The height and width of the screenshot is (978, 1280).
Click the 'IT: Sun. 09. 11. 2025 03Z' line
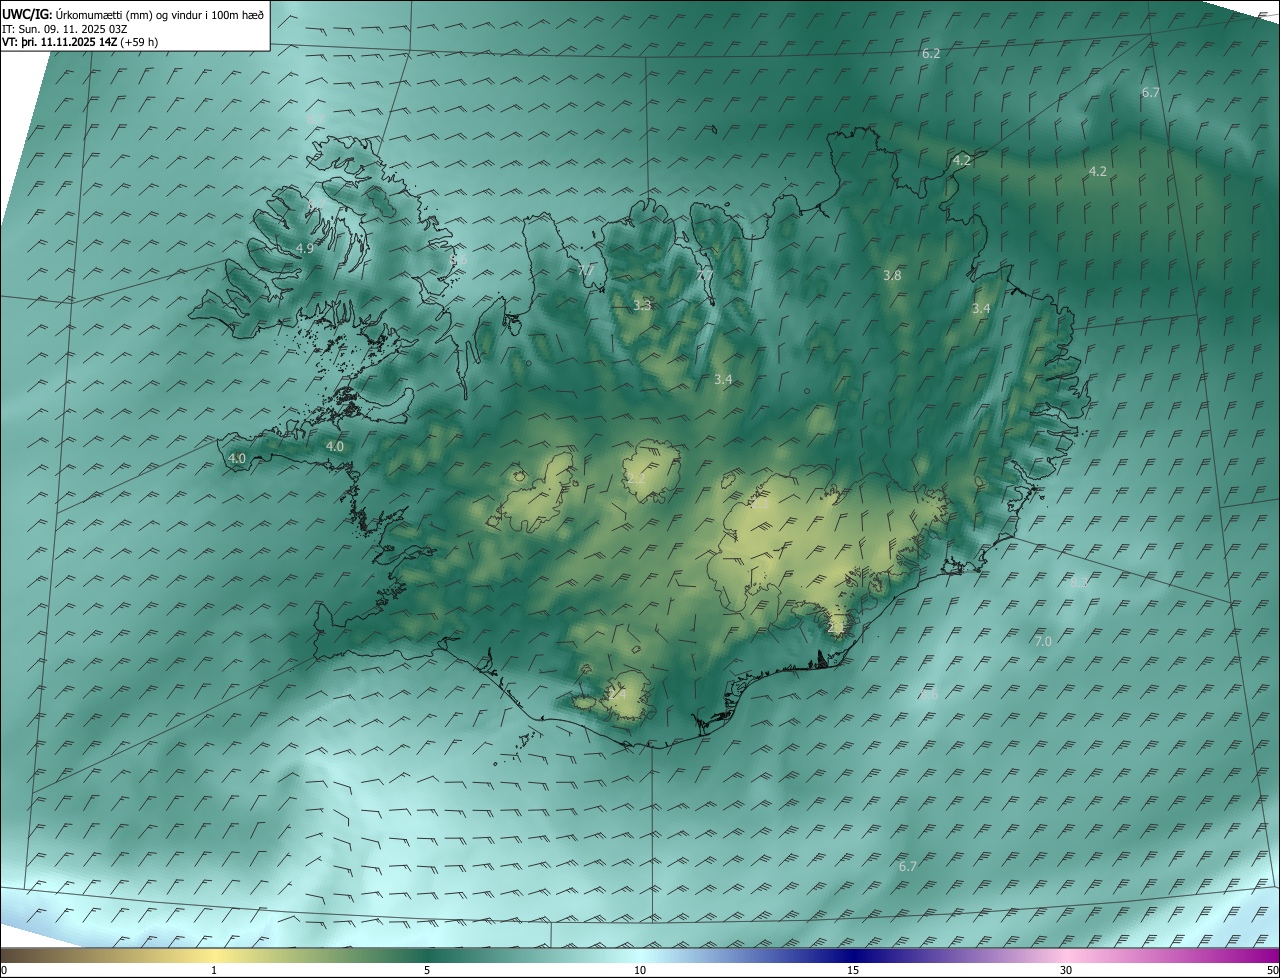[64, 29]
